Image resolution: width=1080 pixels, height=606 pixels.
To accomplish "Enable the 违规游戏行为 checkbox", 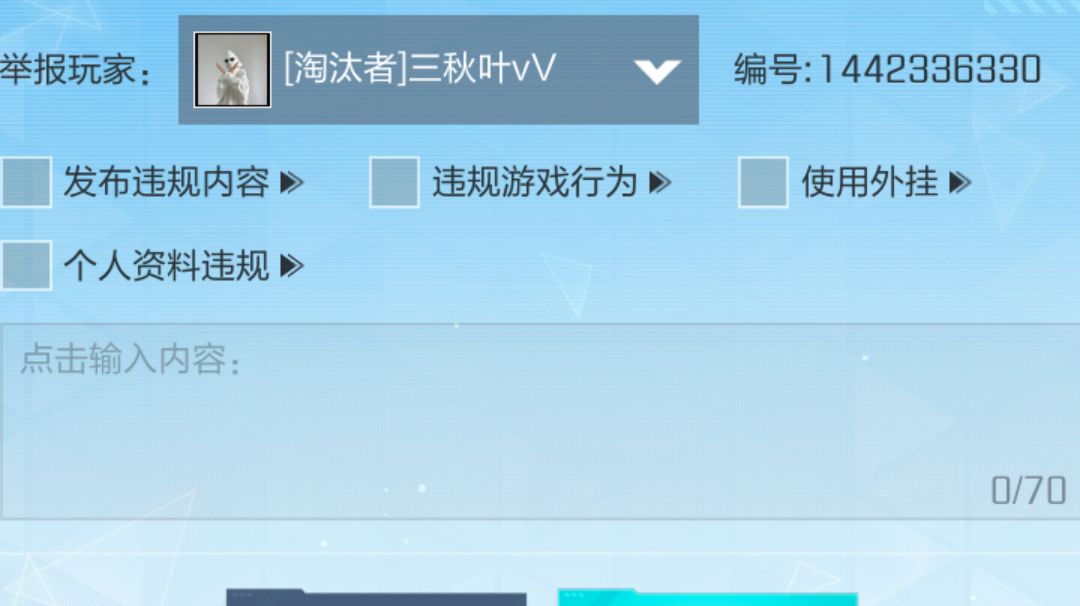I will point(394,182).
